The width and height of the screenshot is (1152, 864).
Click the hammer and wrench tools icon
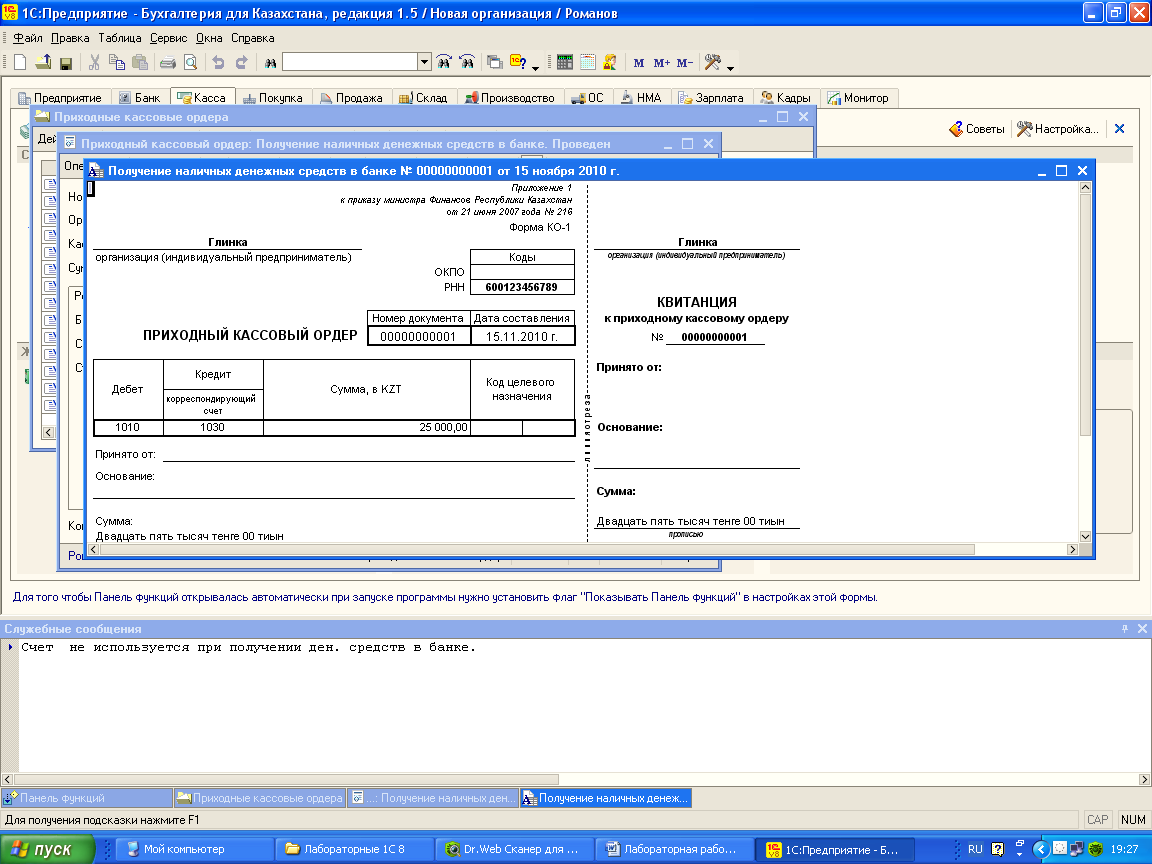[712, 62]
